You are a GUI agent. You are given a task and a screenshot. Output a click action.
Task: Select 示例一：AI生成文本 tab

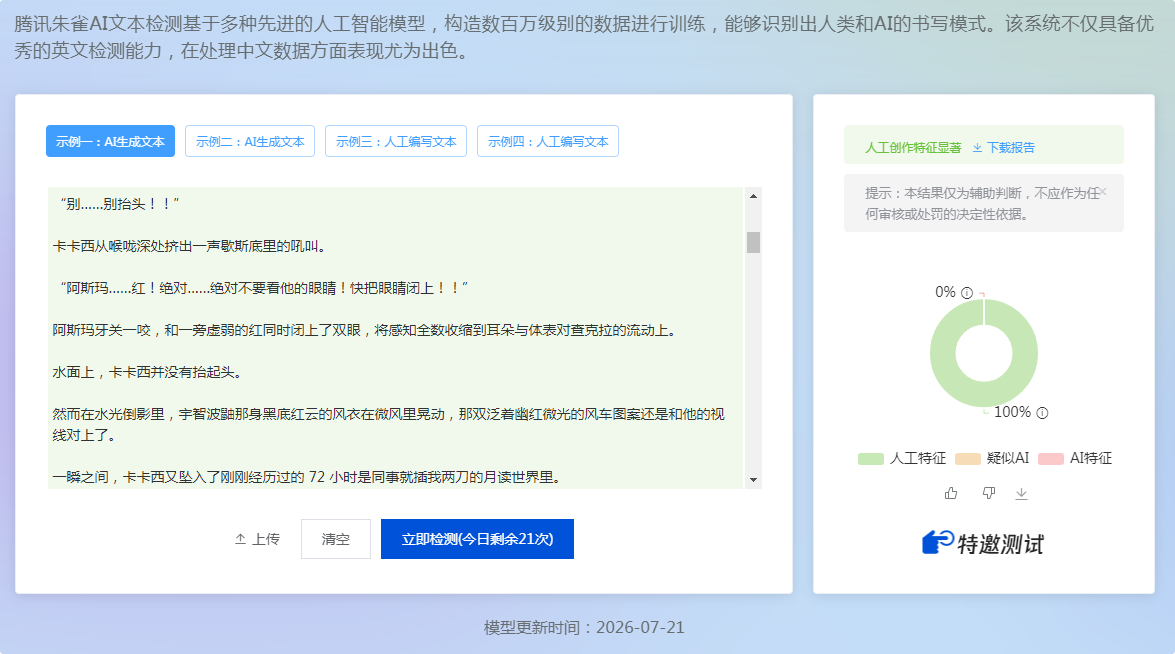110,141
